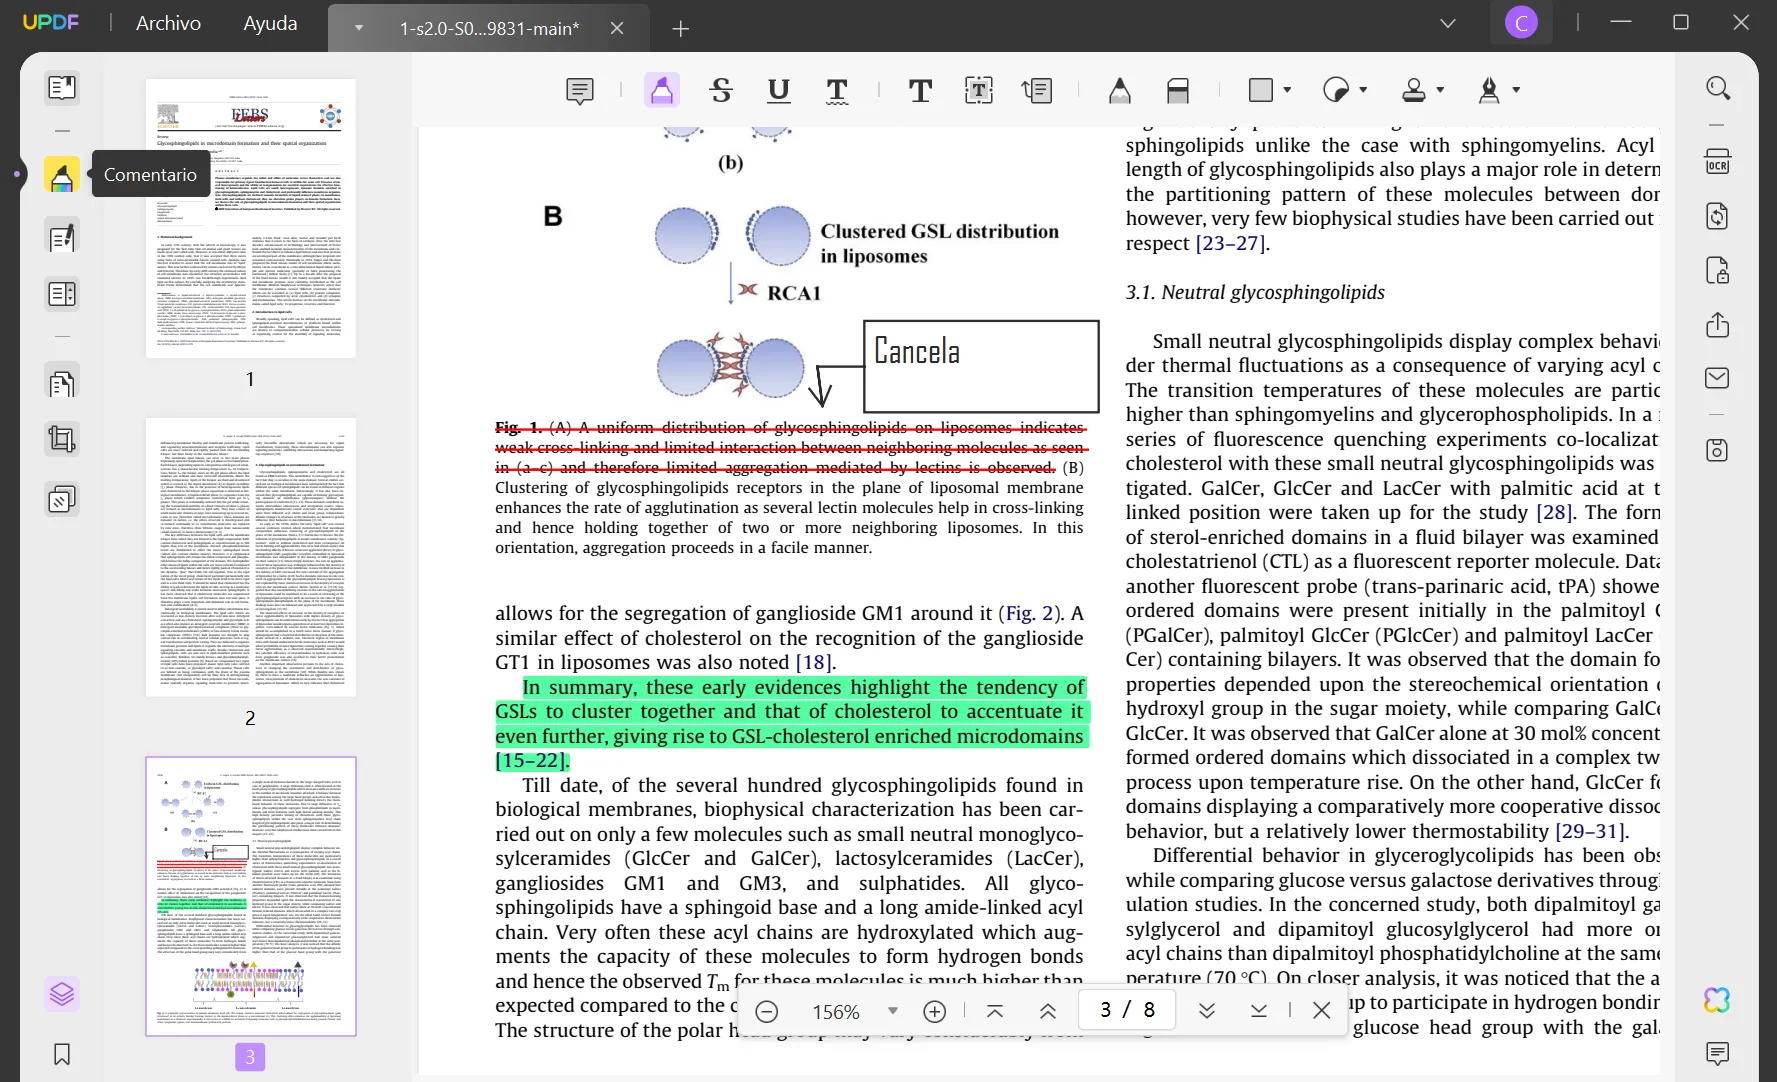This screenshot has height=1082, width=1777.
Task: Switch to the 1-s2.0-S0...9831-main tab
Action: [x=489, y=29]
